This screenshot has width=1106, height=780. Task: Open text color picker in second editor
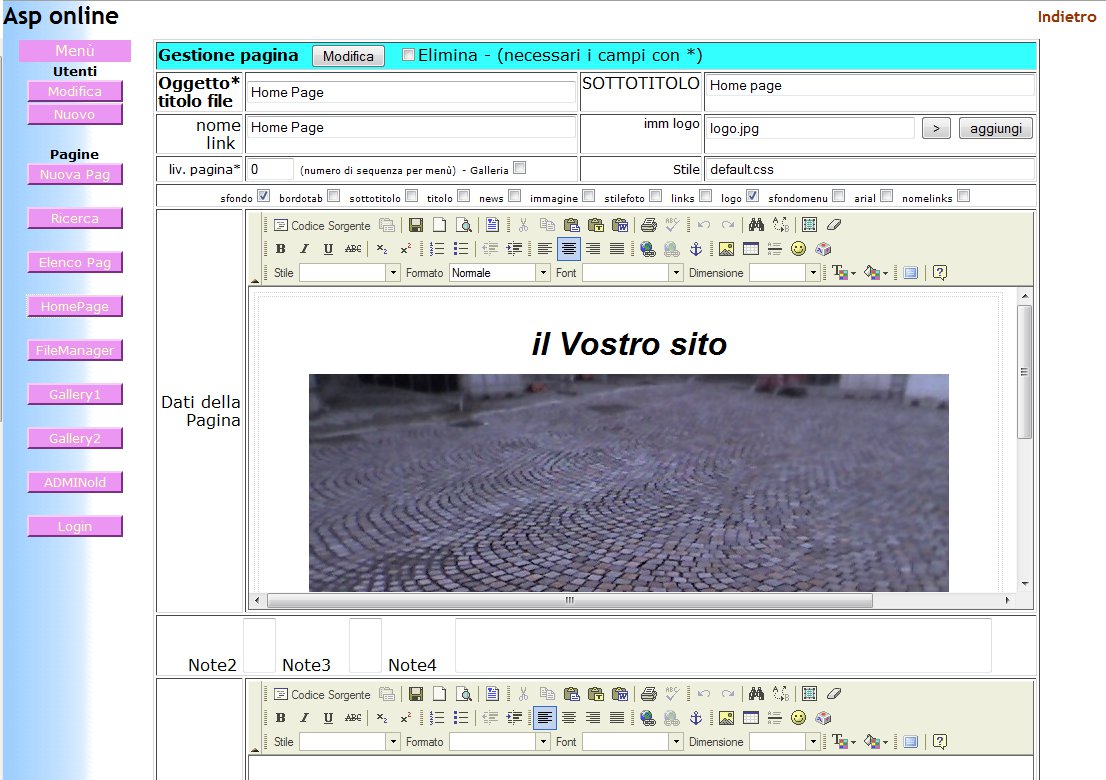click(844, 741)
